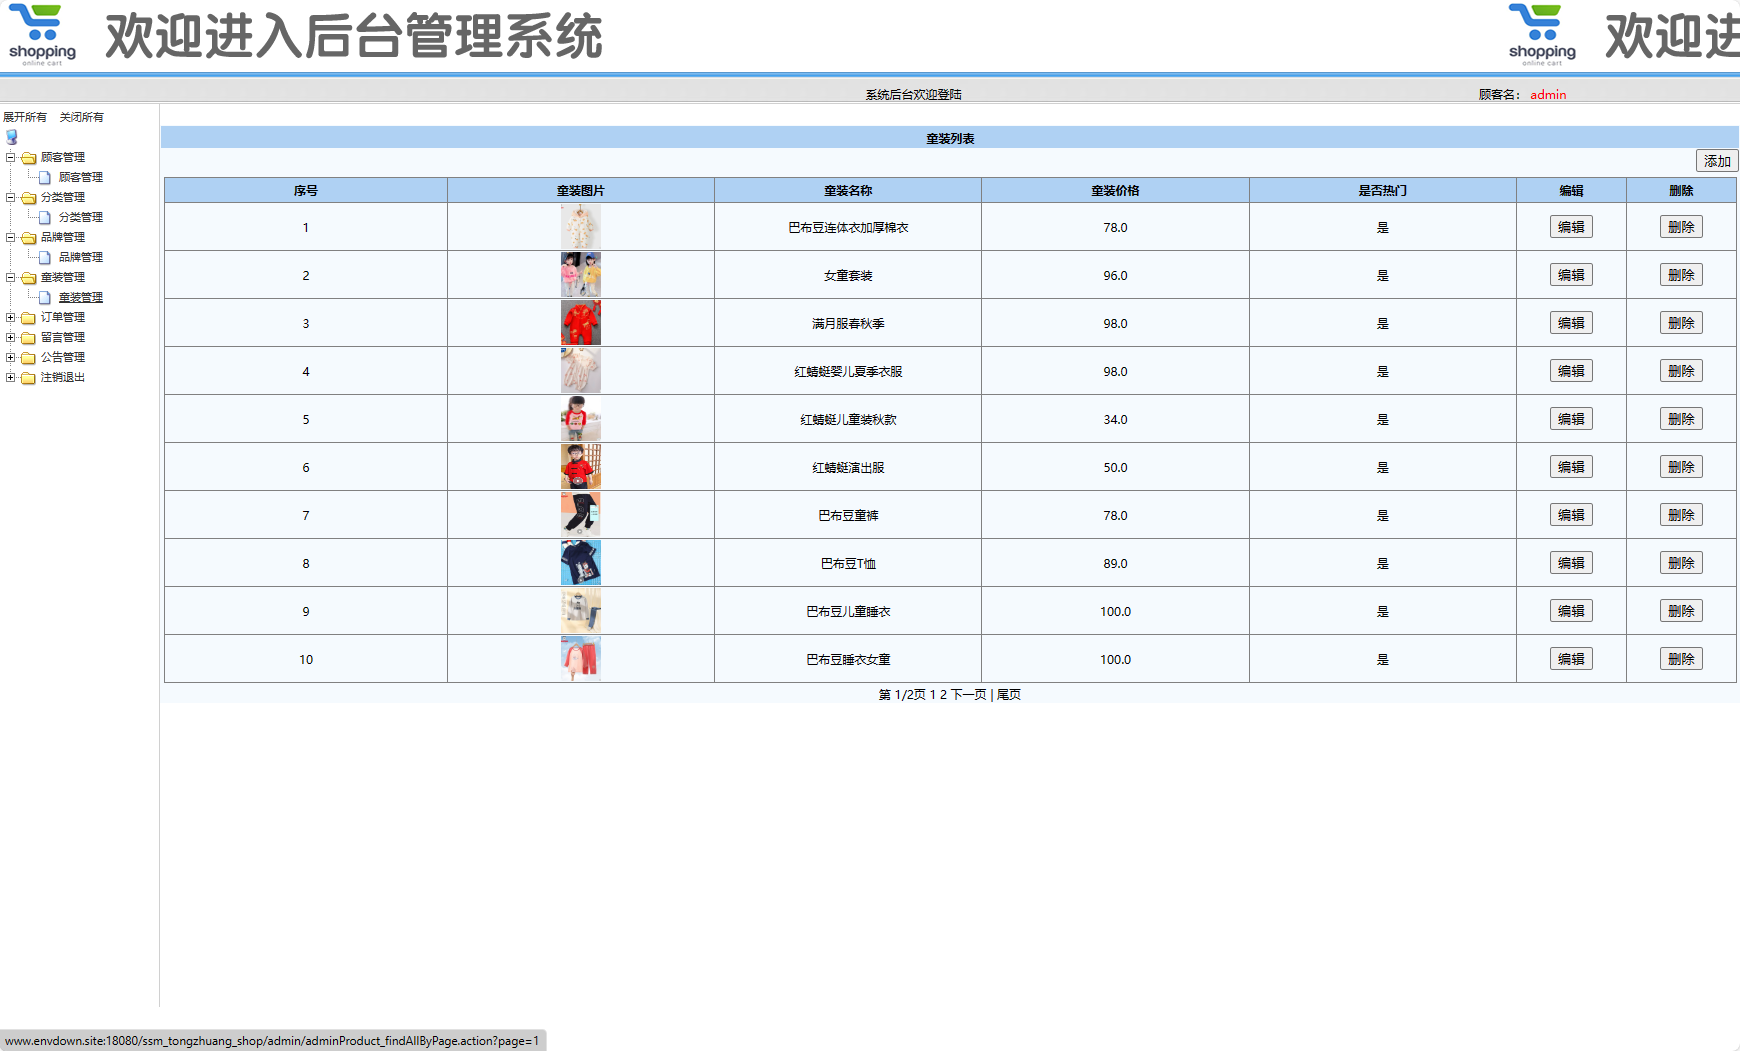The image size is (1740, 1051).
Task: Go to 尾页 via pagination link
Action: pos(1008,693)
